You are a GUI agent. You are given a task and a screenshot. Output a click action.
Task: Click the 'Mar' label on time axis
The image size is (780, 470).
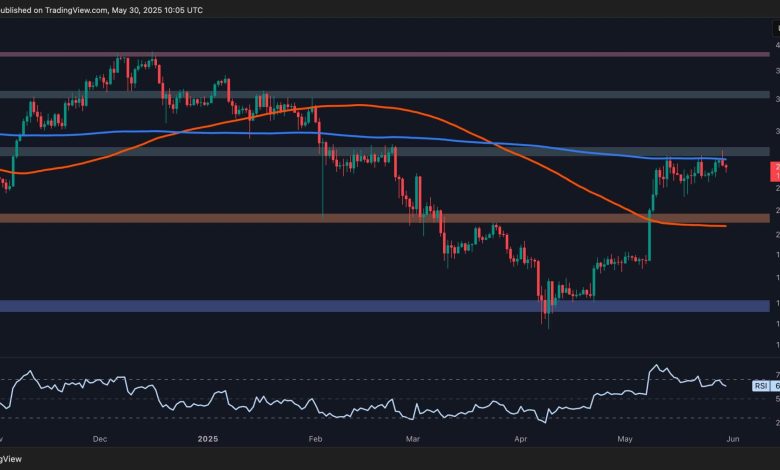click(413, 439)
